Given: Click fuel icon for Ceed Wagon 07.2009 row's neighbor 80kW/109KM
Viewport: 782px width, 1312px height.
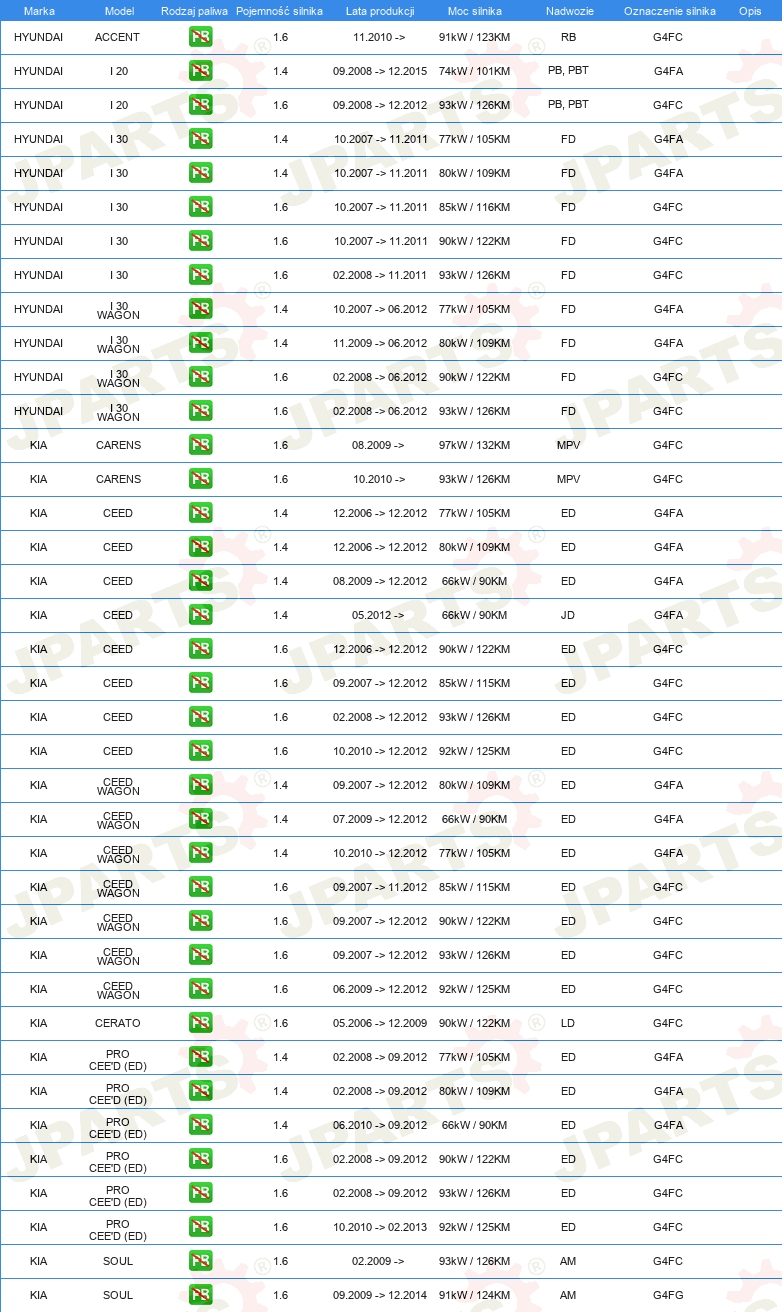Looking at the screenshot, I should point(200,785).
